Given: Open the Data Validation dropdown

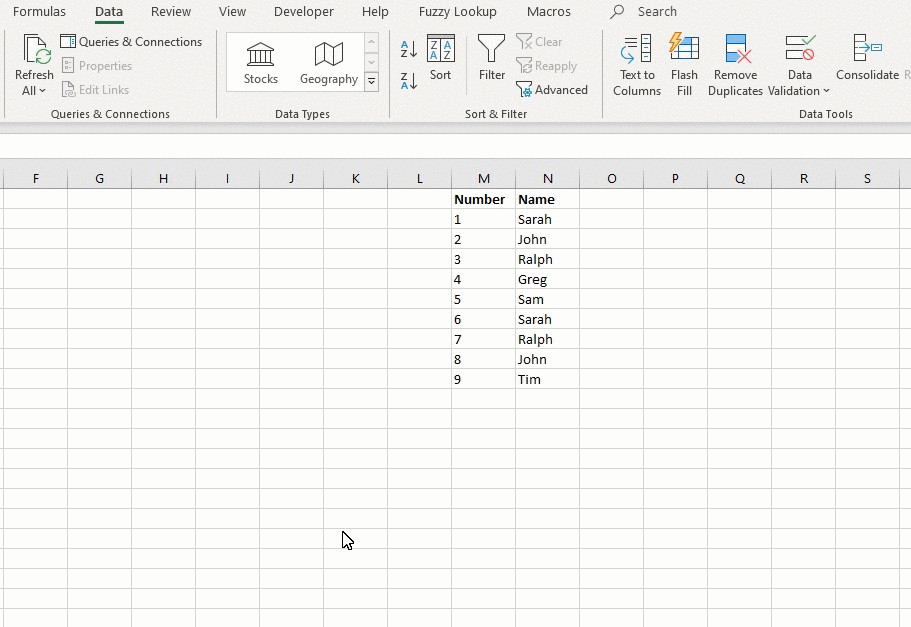Looking at the screenshot, I should 826,91.
